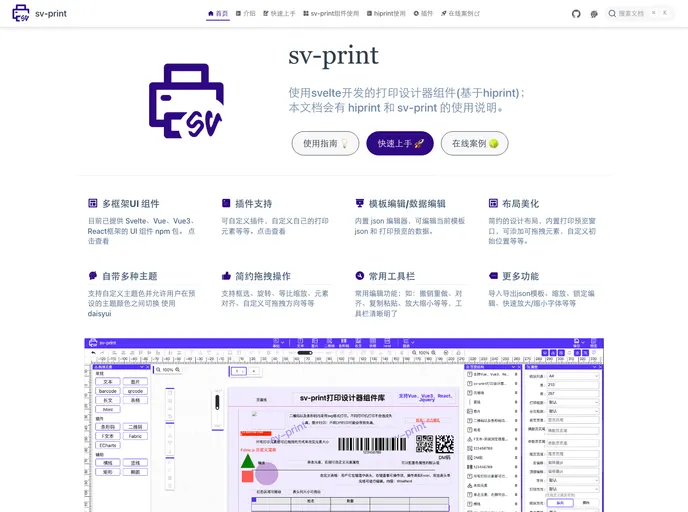Click icon beside 模板编辑/数据编辑

click(x=360, y=203)
